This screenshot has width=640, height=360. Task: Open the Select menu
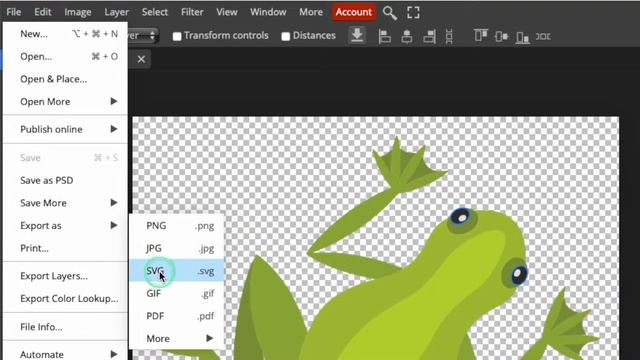tap(155, 12)
